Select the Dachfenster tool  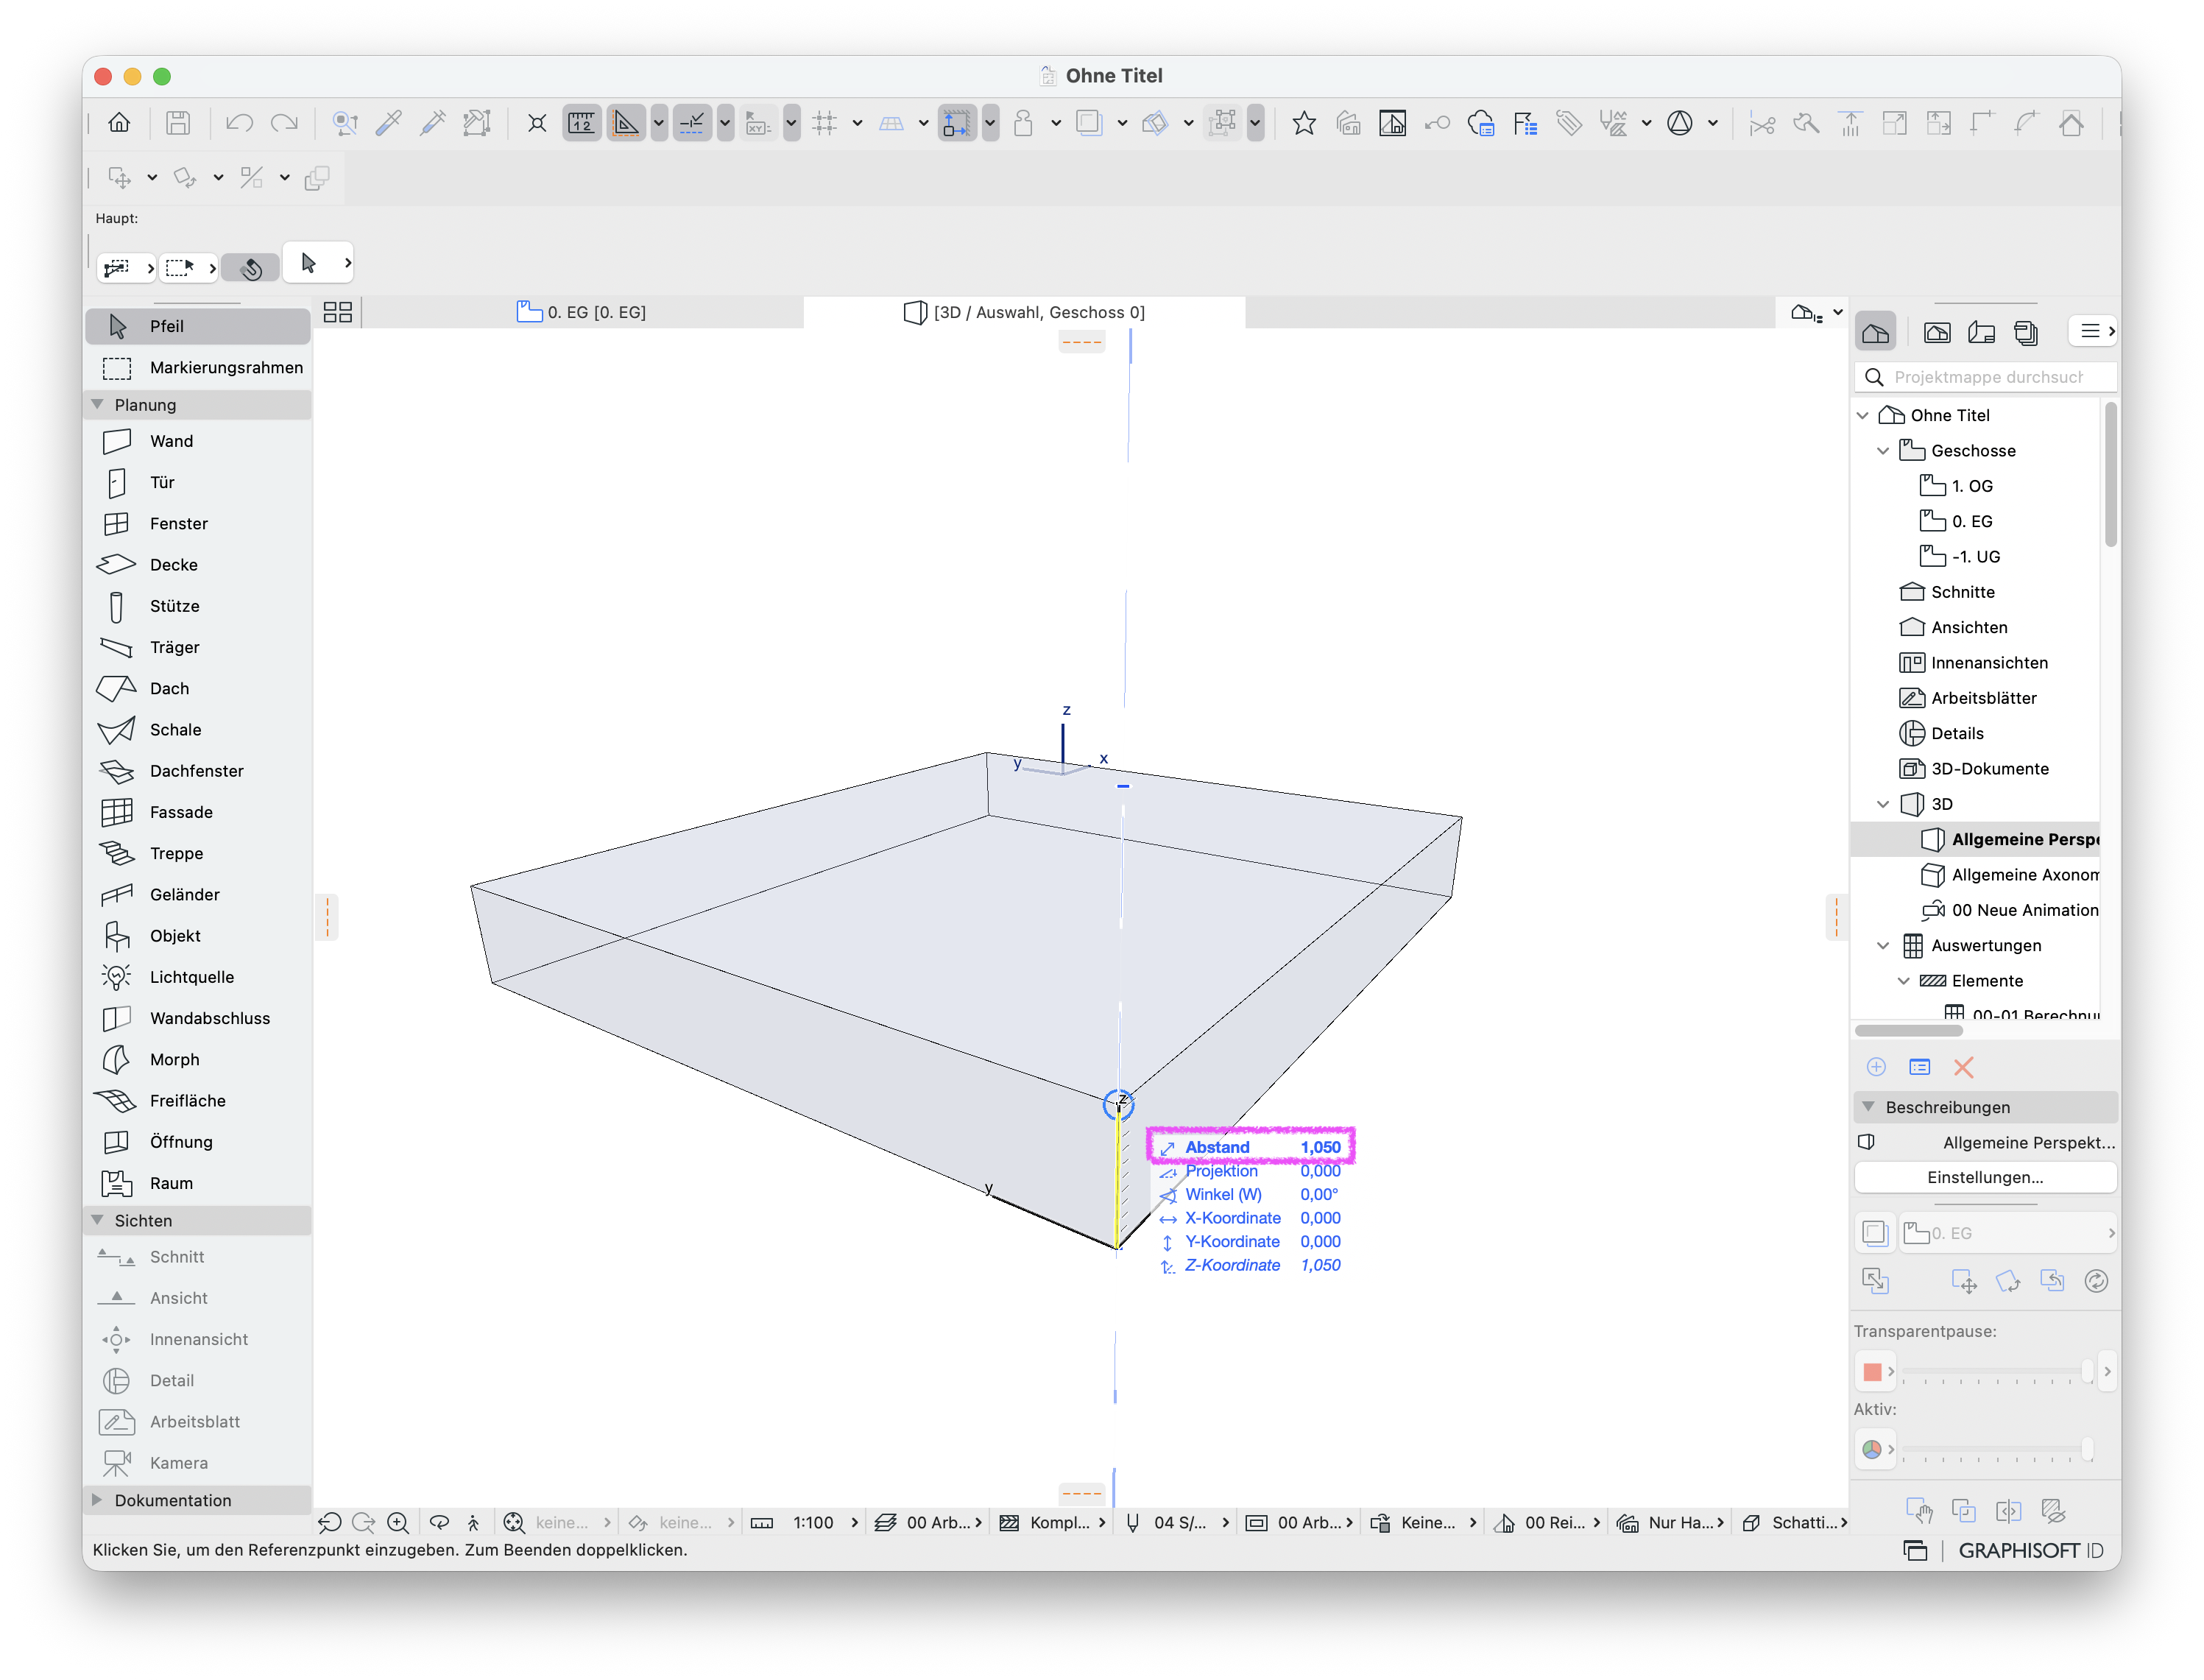pyautogui.click(x=197, y=771)
